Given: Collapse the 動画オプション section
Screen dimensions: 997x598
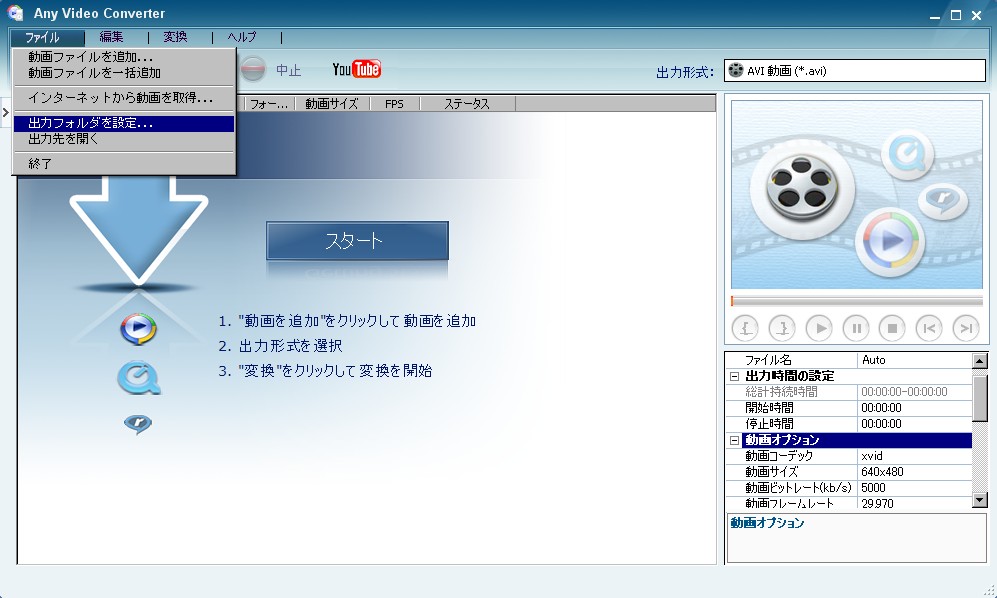Looking at the screenshot, I should coord(734,440).
